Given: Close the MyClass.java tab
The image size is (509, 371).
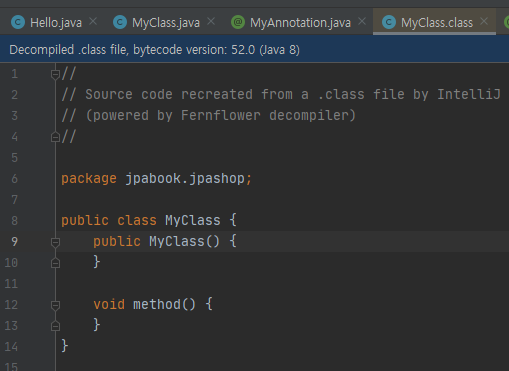Looking at the screenshot, I should tap(211, 22).
